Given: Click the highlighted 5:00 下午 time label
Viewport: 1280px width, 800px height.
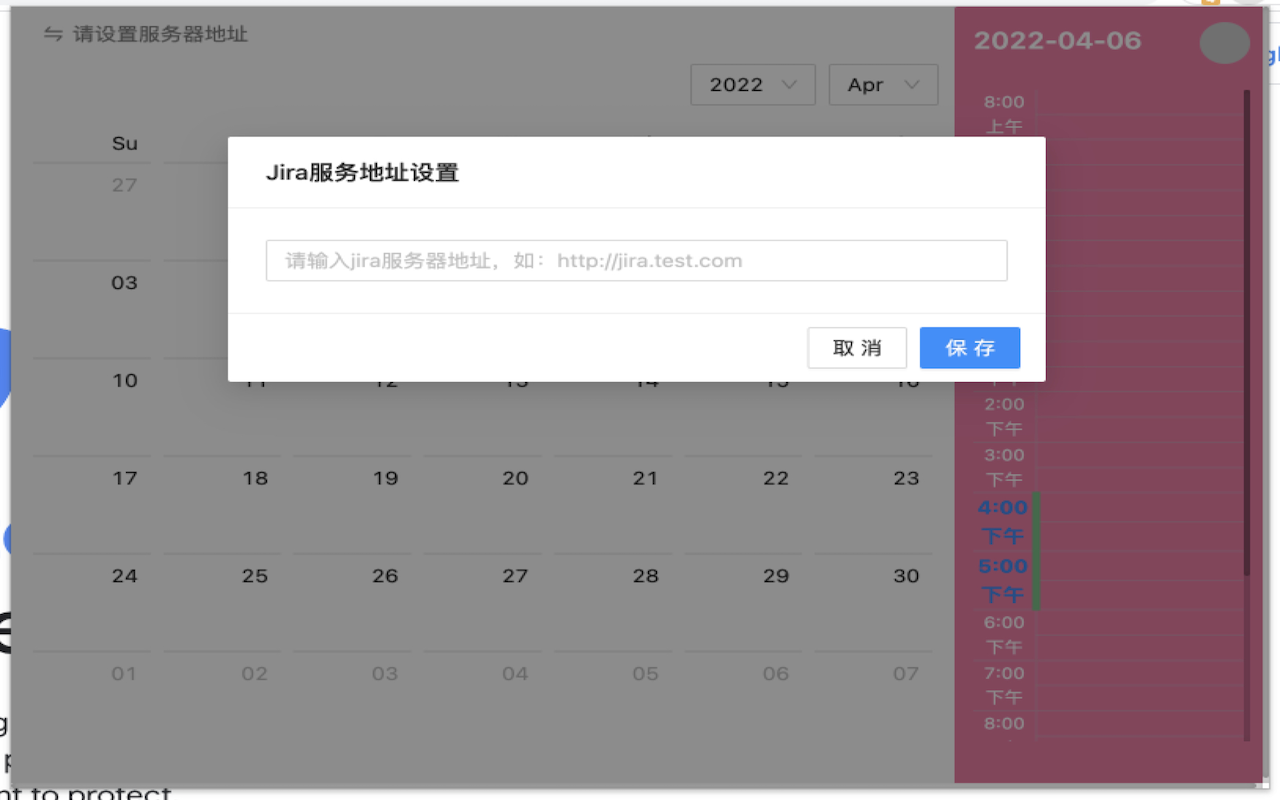Looking at the screenshot, I should (x=1003, y=580).
